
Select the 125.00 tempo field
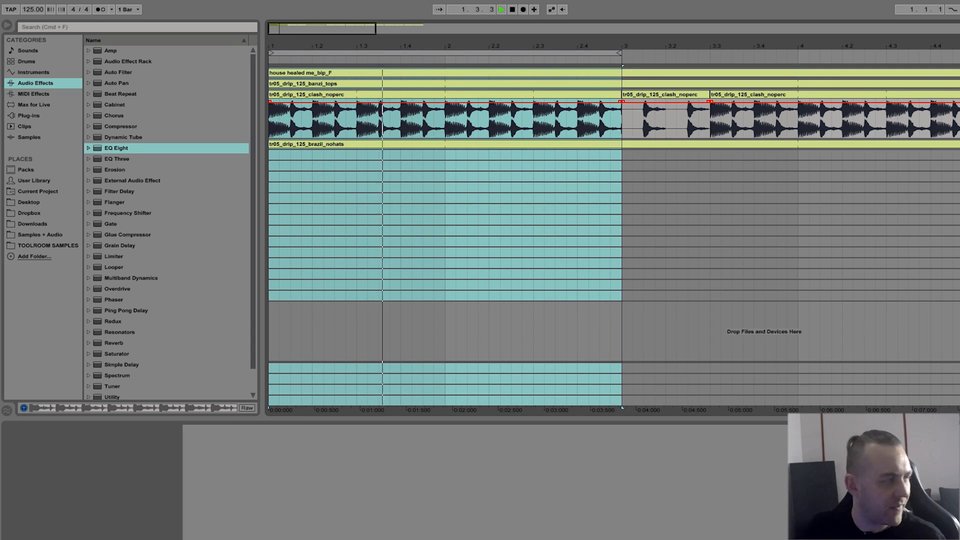pyautogui.click(x=33, y=9)
